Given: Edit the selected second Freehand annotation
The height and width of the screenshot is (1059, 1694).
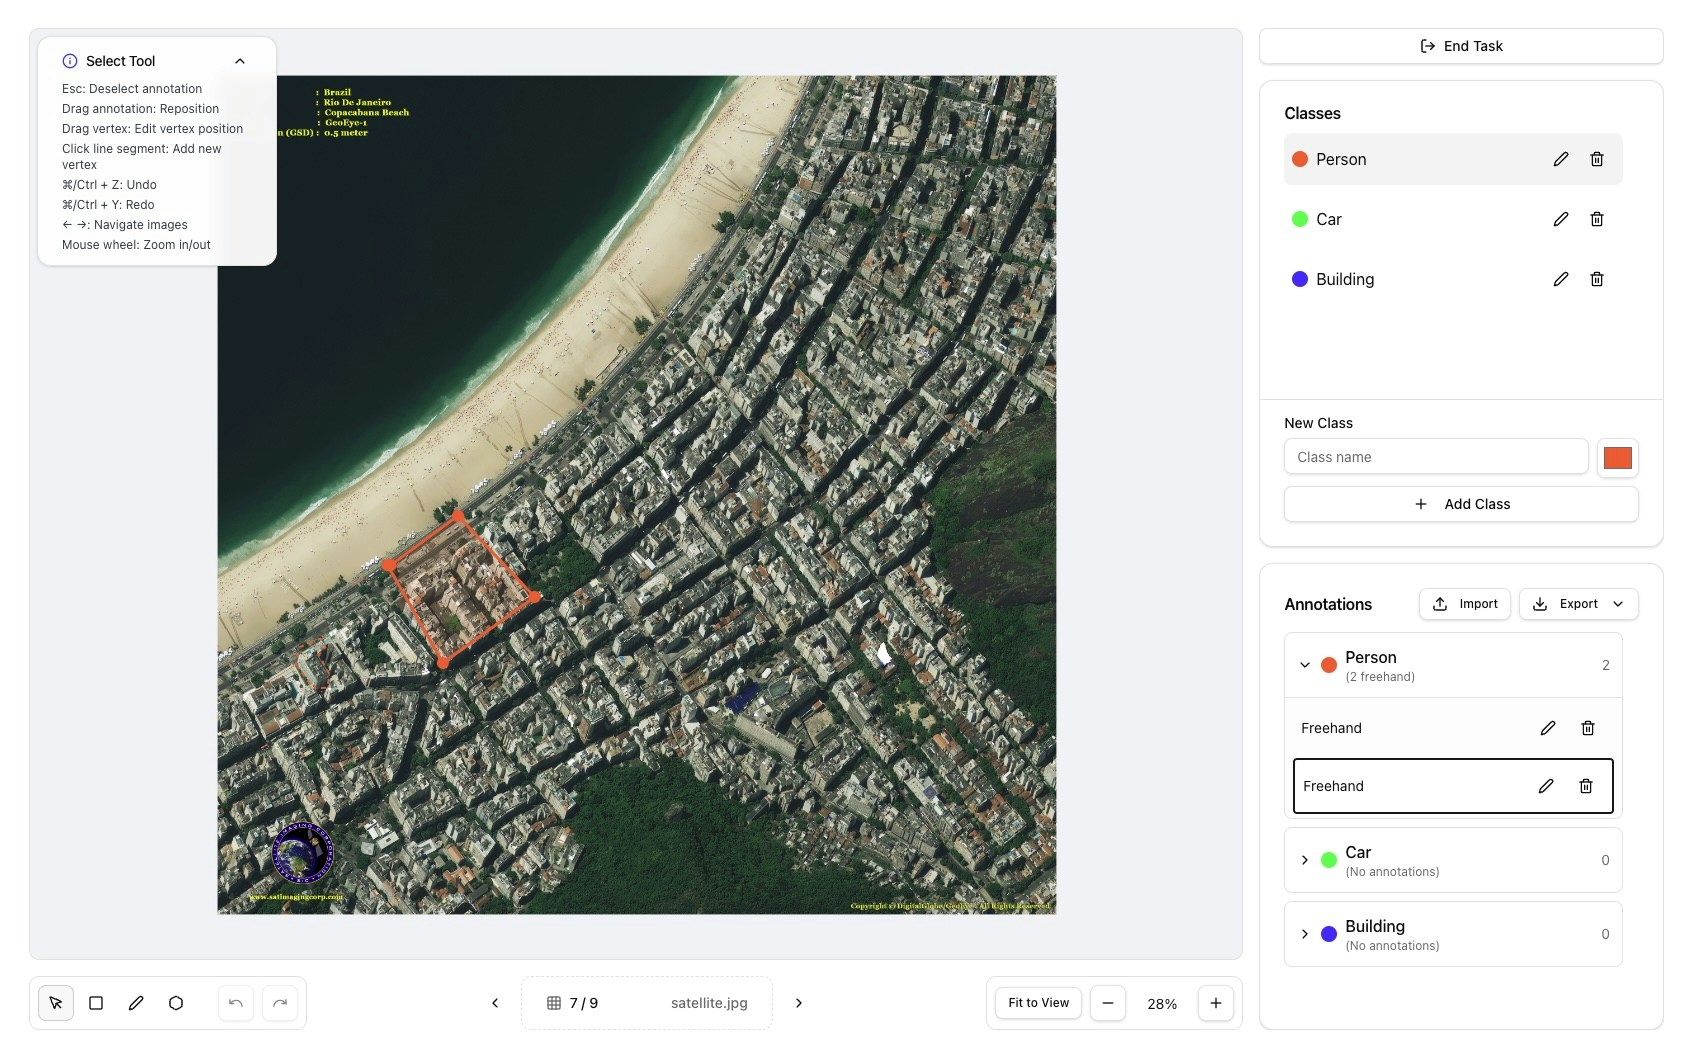Looking at the screenshot, I should [x=1546, y=786].
